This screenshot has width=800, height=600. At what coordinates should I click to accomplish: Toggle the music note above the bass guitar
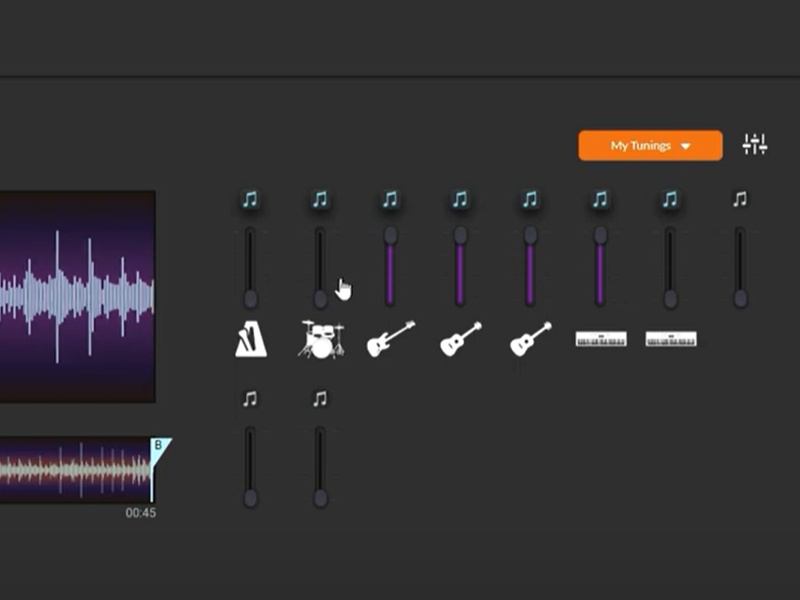[390, 199]
